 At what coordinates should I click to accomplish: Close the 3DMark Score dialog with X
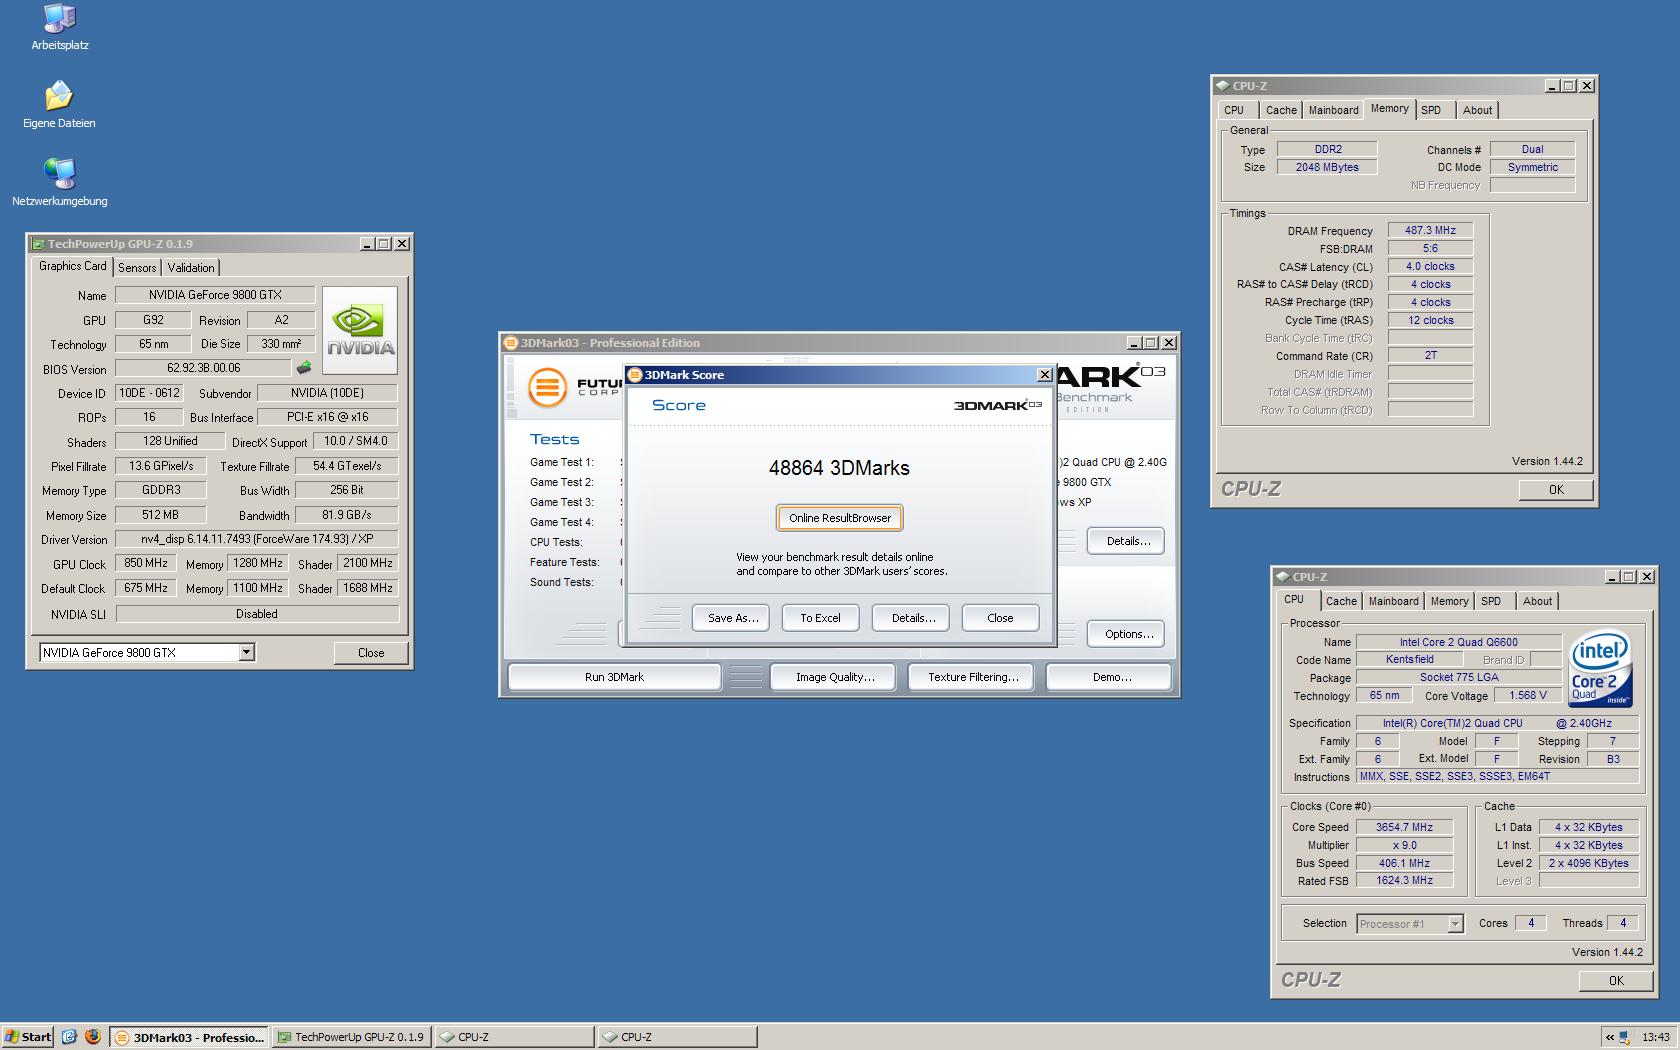[1044, 375]
